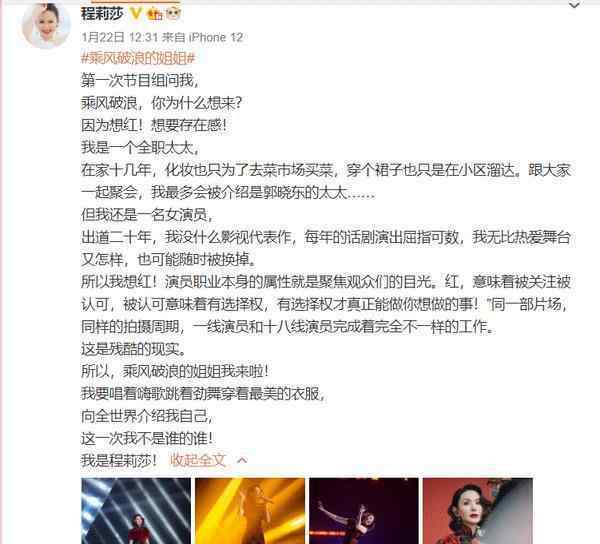
Task: Open the red-background portrait photo
Action: point(478,511)
